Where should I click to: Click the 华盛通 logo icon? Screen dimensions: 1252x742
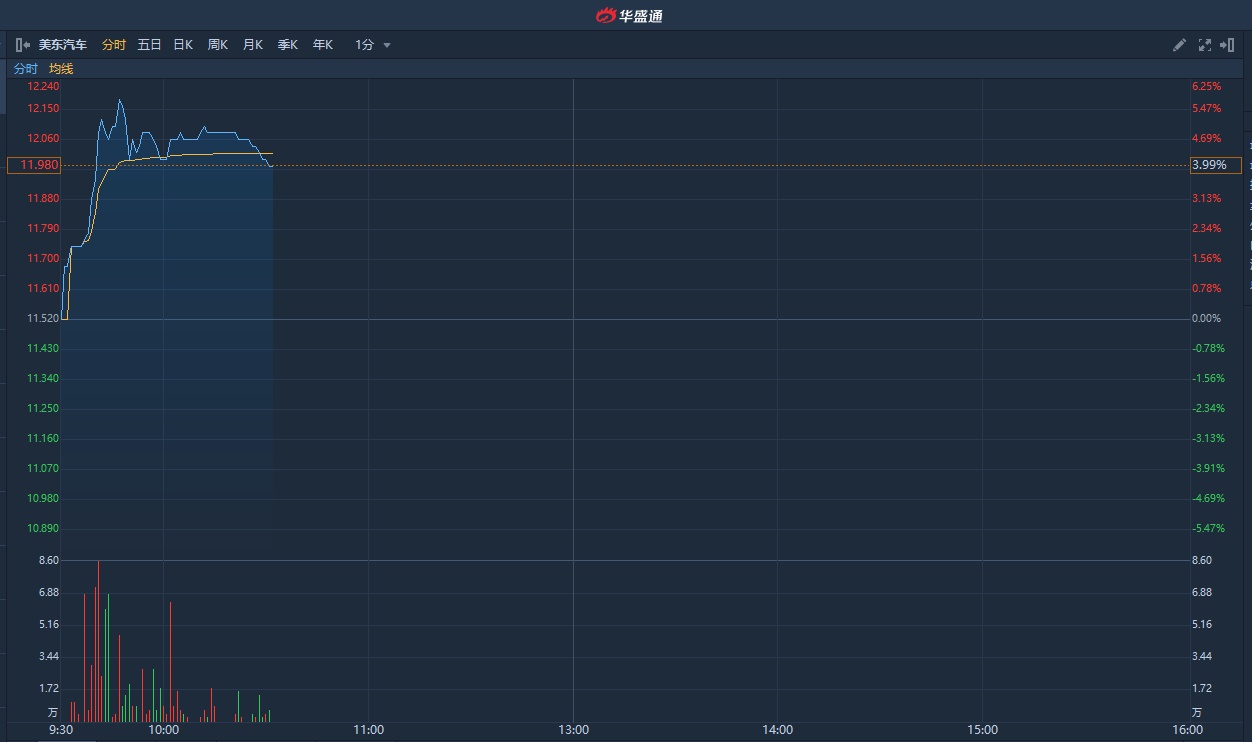pyautogui.click(x=606, y=15)
